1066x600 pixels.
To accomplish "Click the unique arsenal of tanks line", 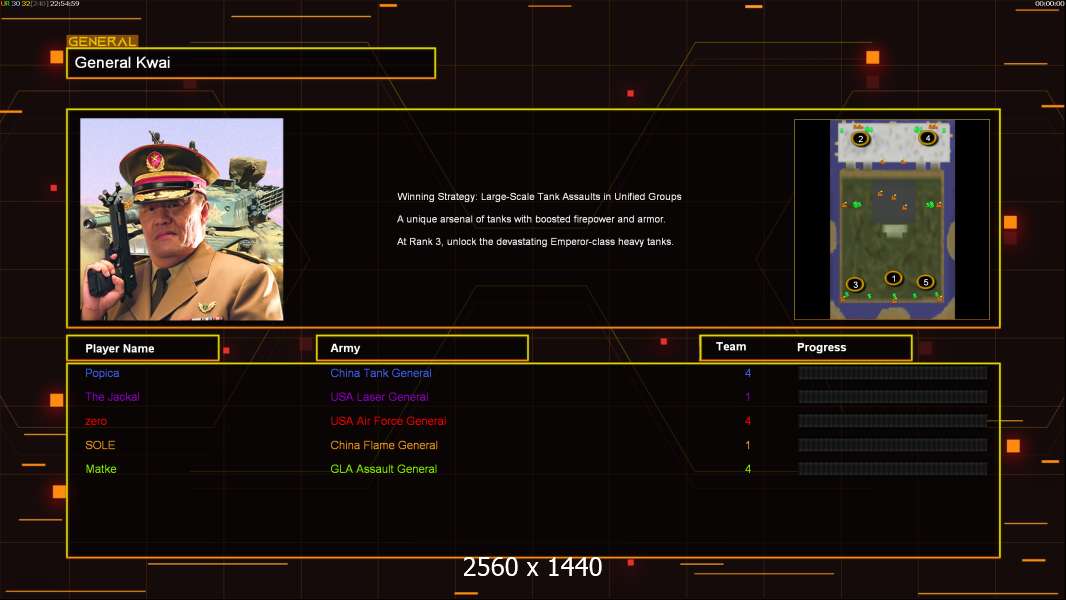I will [531, 219].
